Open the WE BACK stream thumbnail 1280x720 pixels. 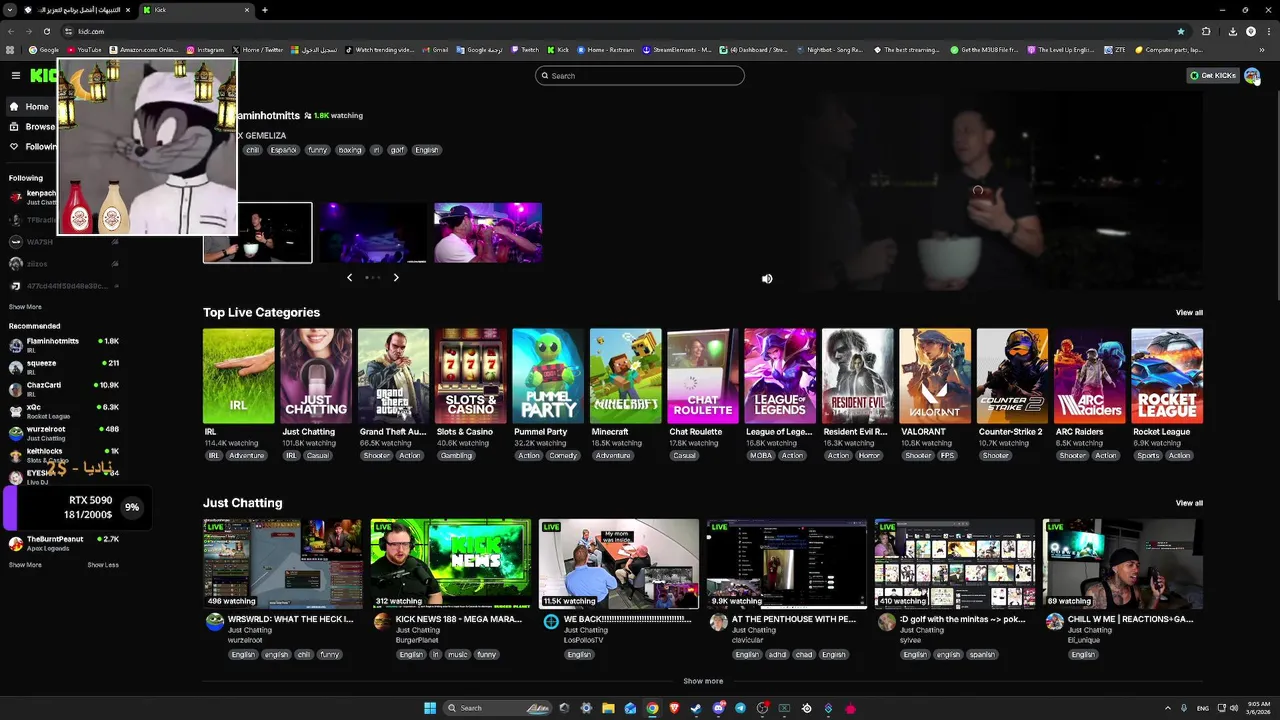coord(619,563)
